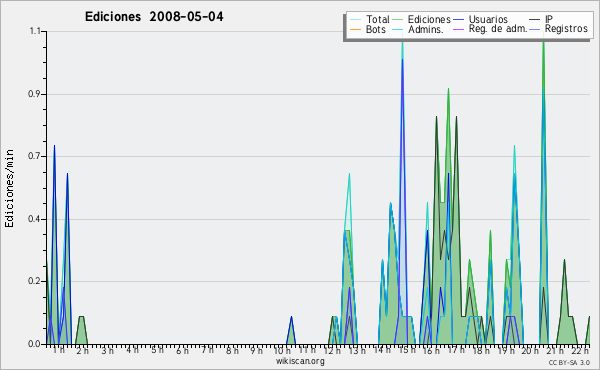Click the chart title 'Ediciones 2008-05-04'
This screenshot has height=370, width=600.
pos(154,17)
